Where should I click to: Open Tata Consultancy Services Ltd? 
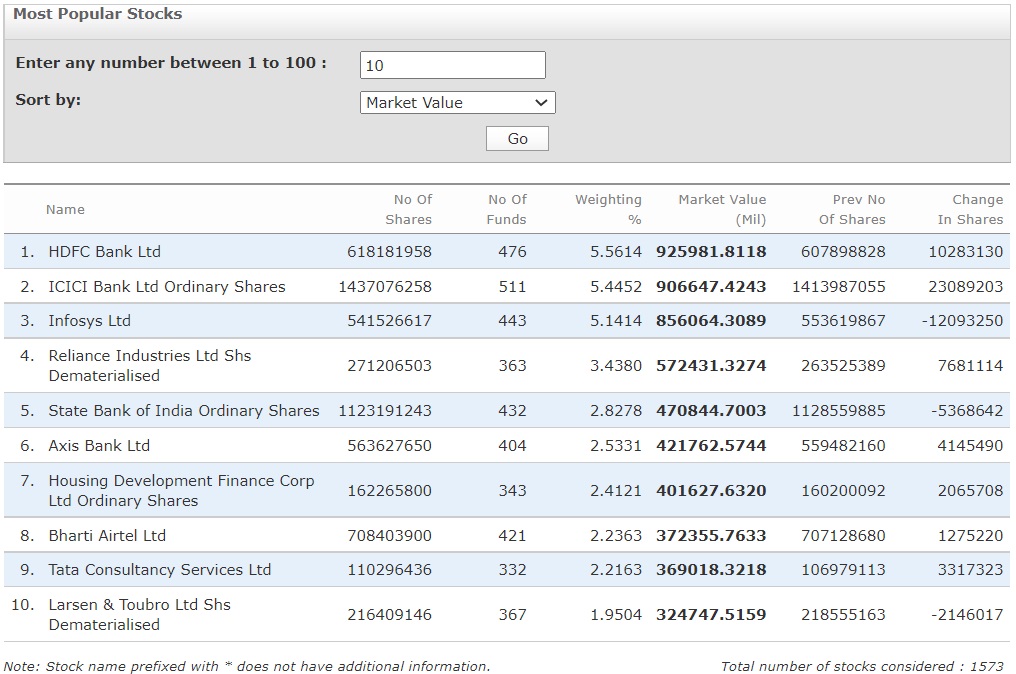159,570
